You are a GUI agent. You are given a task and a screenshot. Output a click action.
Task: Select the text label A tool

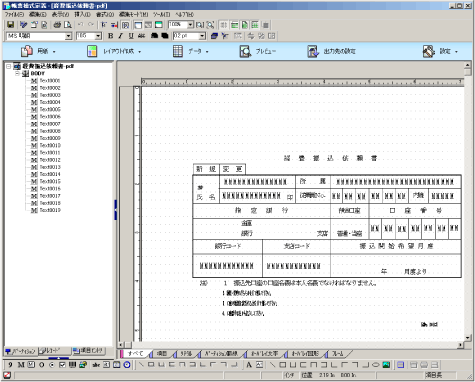click(x=249, y=365)
